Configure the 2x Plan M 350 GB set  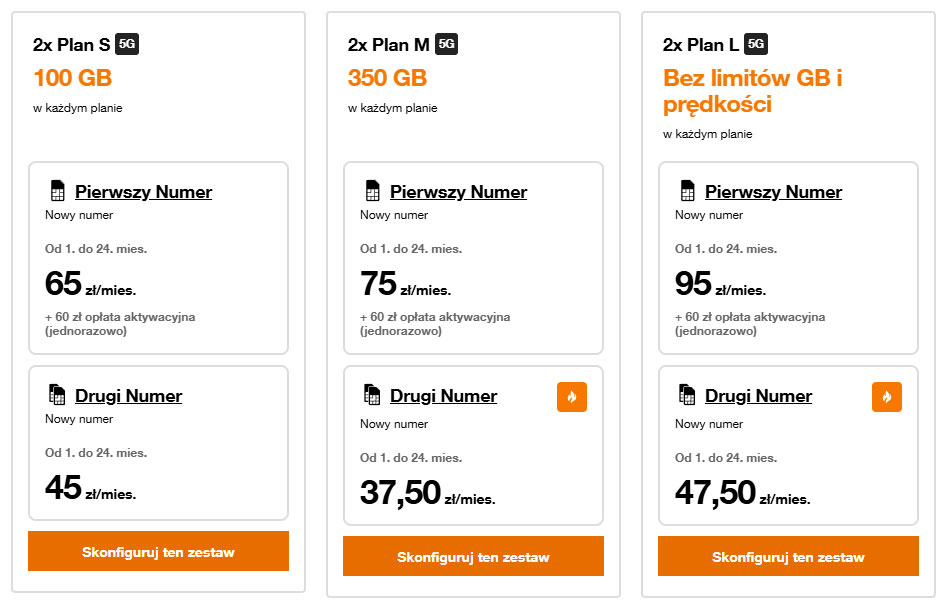pos(473,556)
